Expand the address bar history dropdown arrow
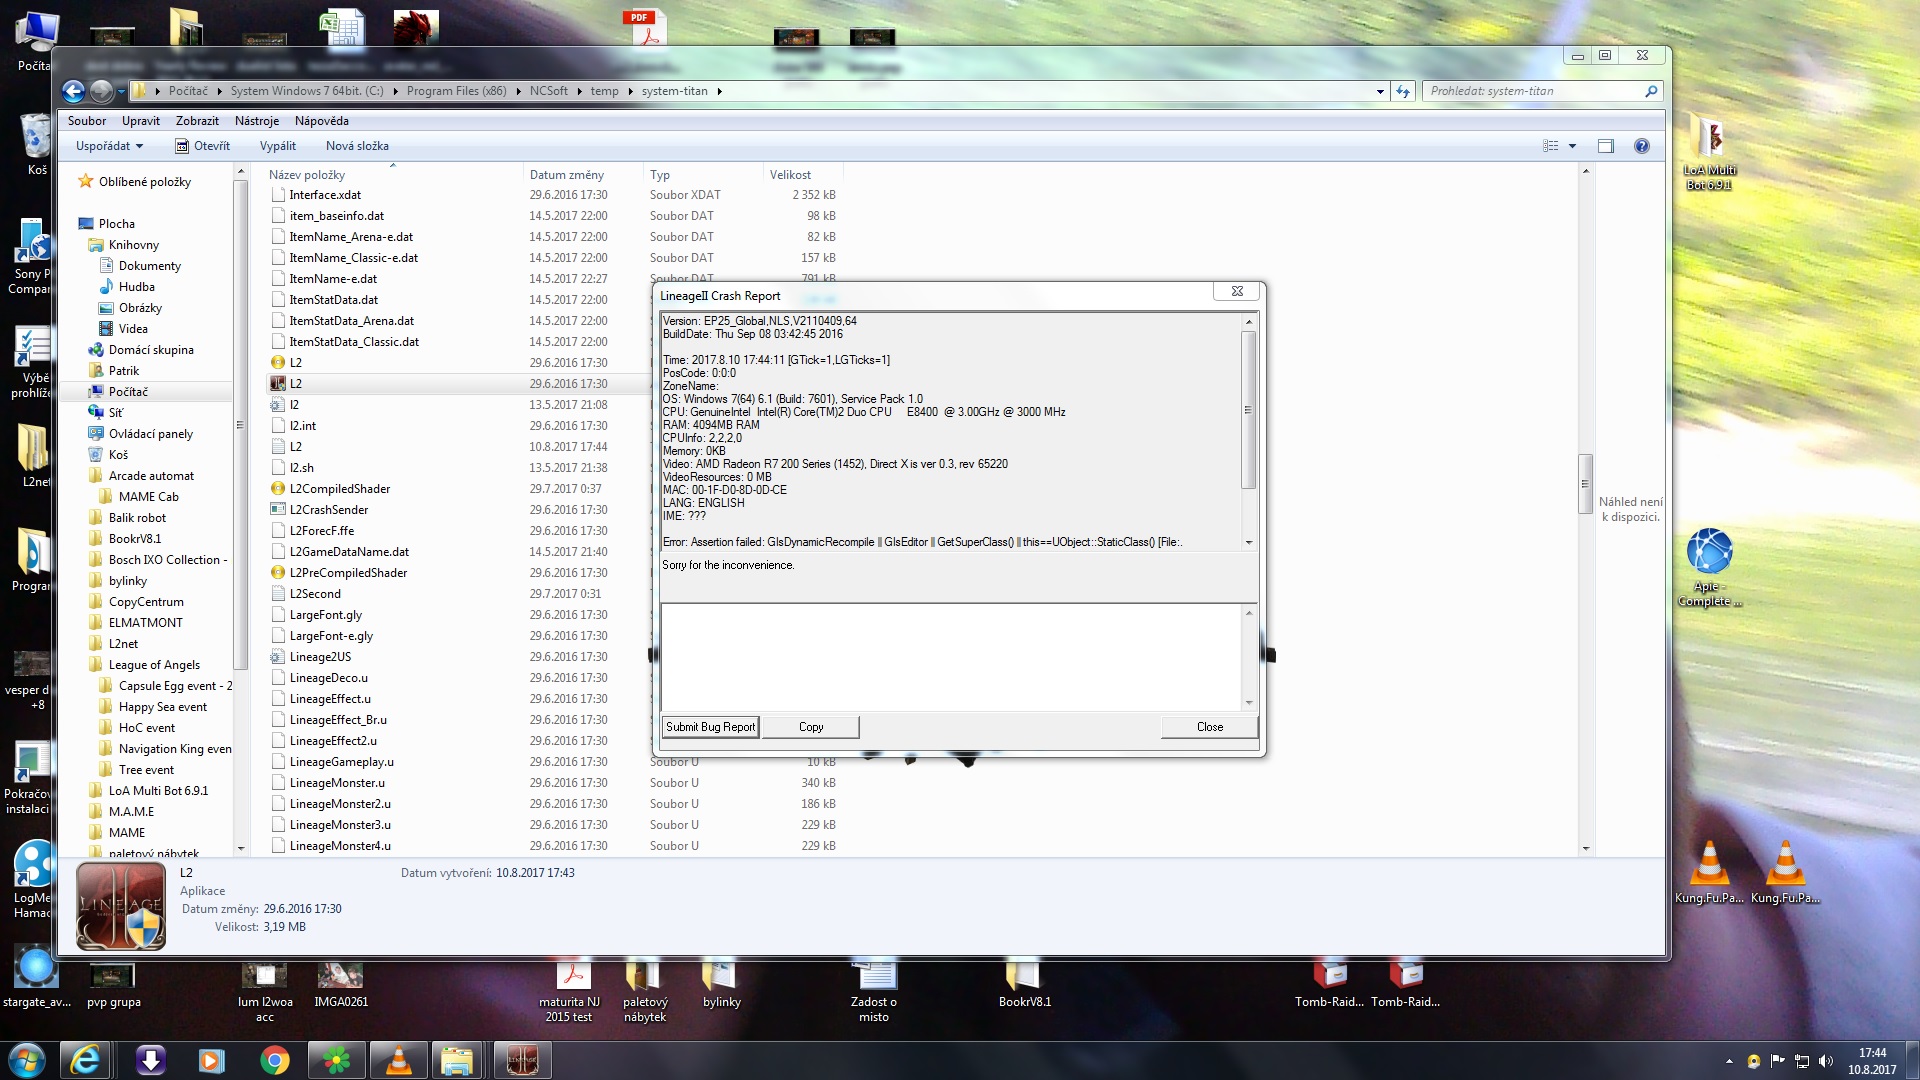 (x=1380, y=91)
